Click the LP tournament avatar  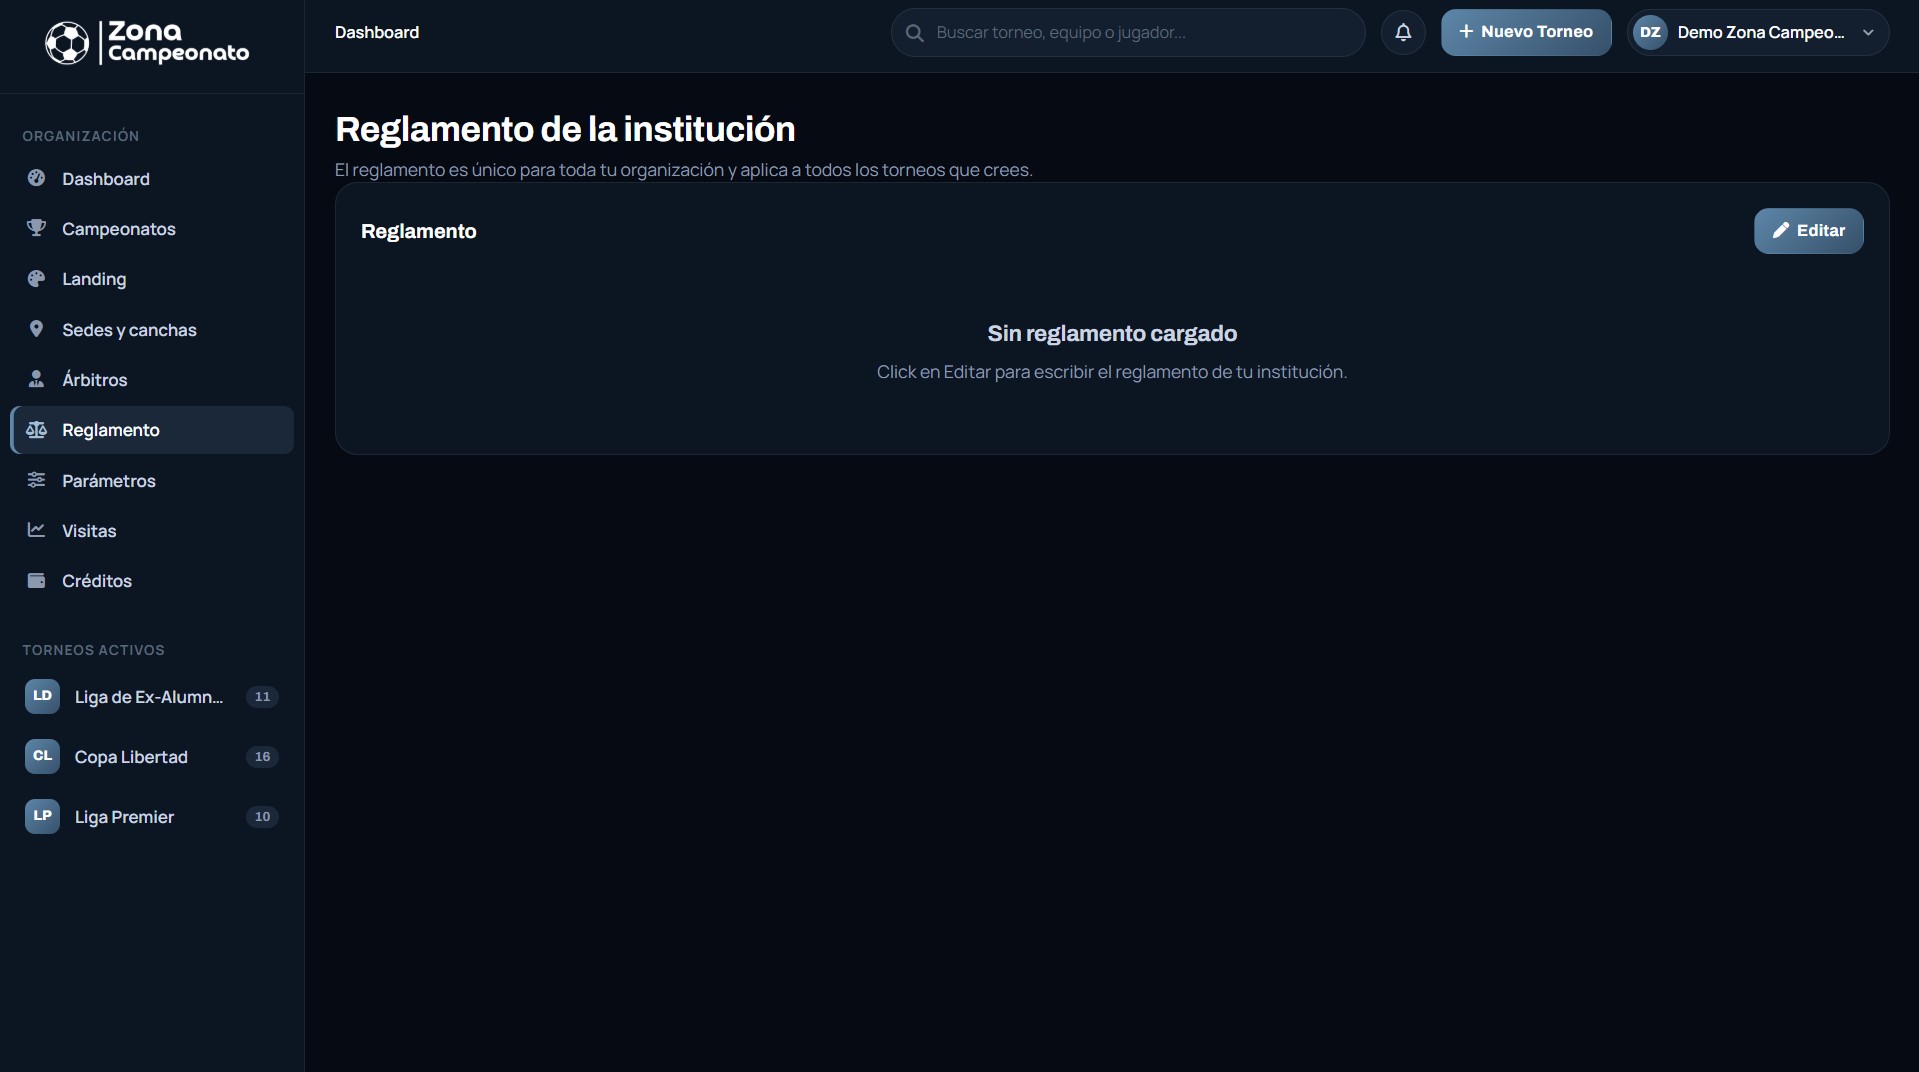42,816
